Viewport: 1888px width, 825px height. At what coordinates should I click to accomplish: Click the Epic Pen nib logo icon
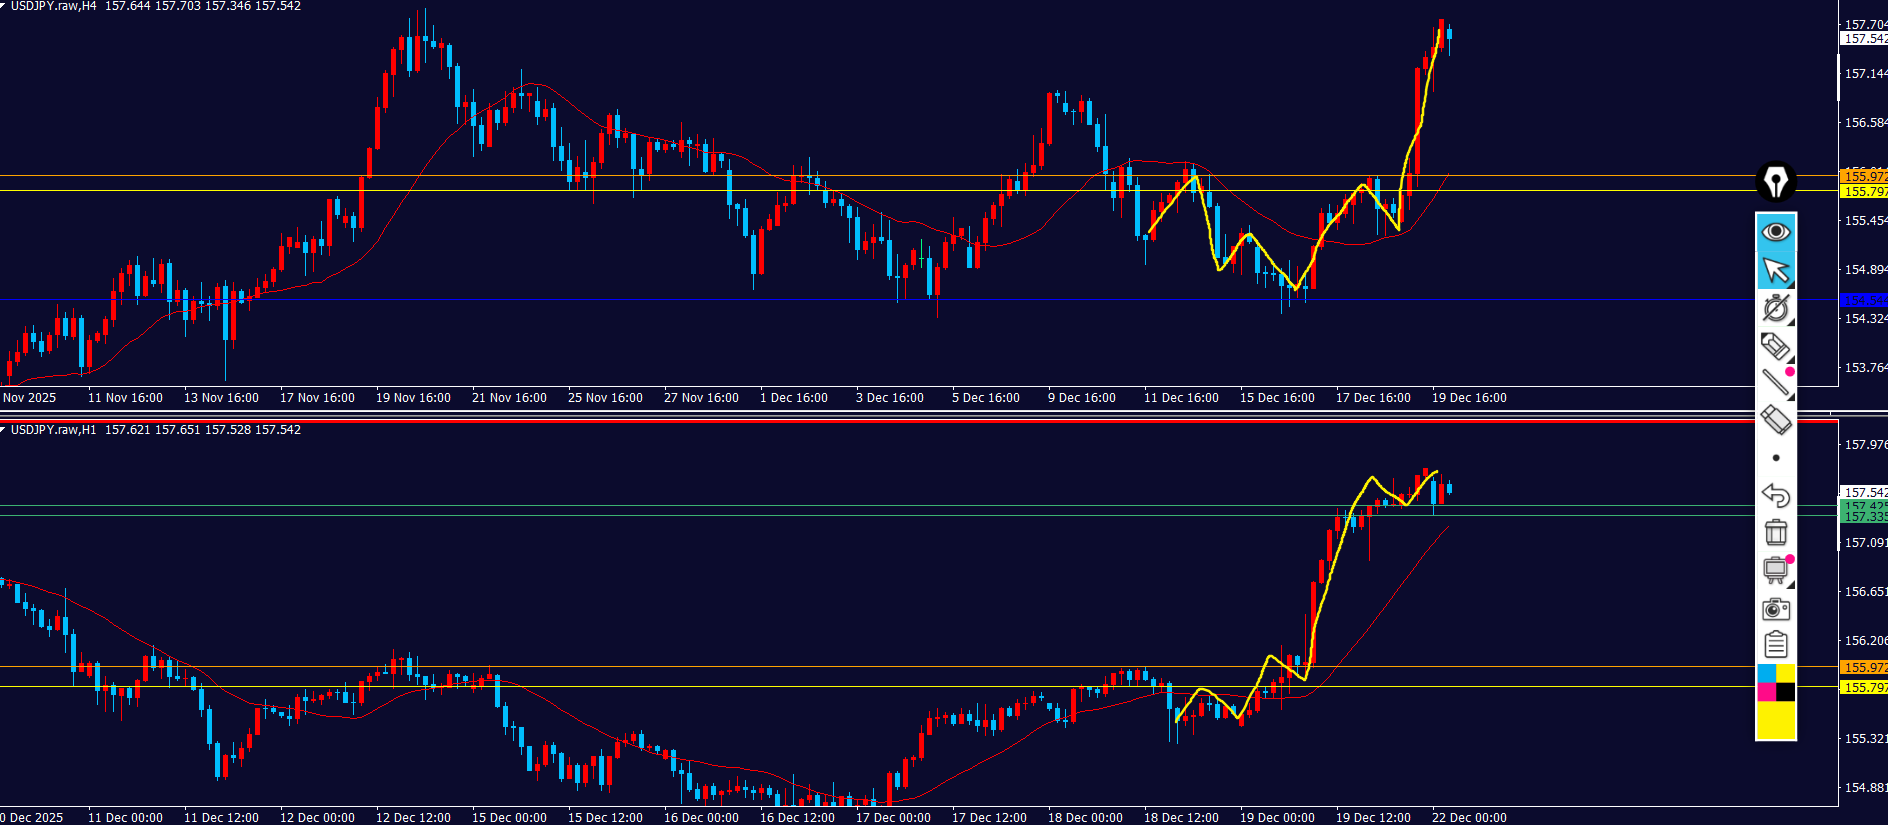(x=1776, y=182)
